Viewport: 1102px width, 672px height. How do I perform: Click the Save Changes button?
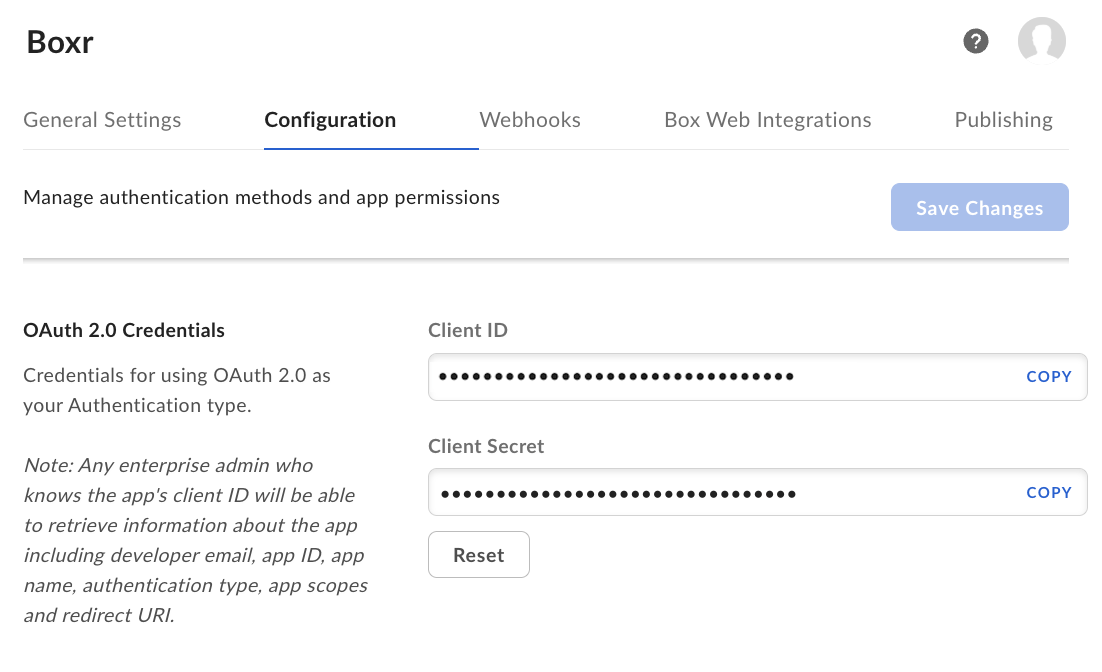tap(980, 207)
